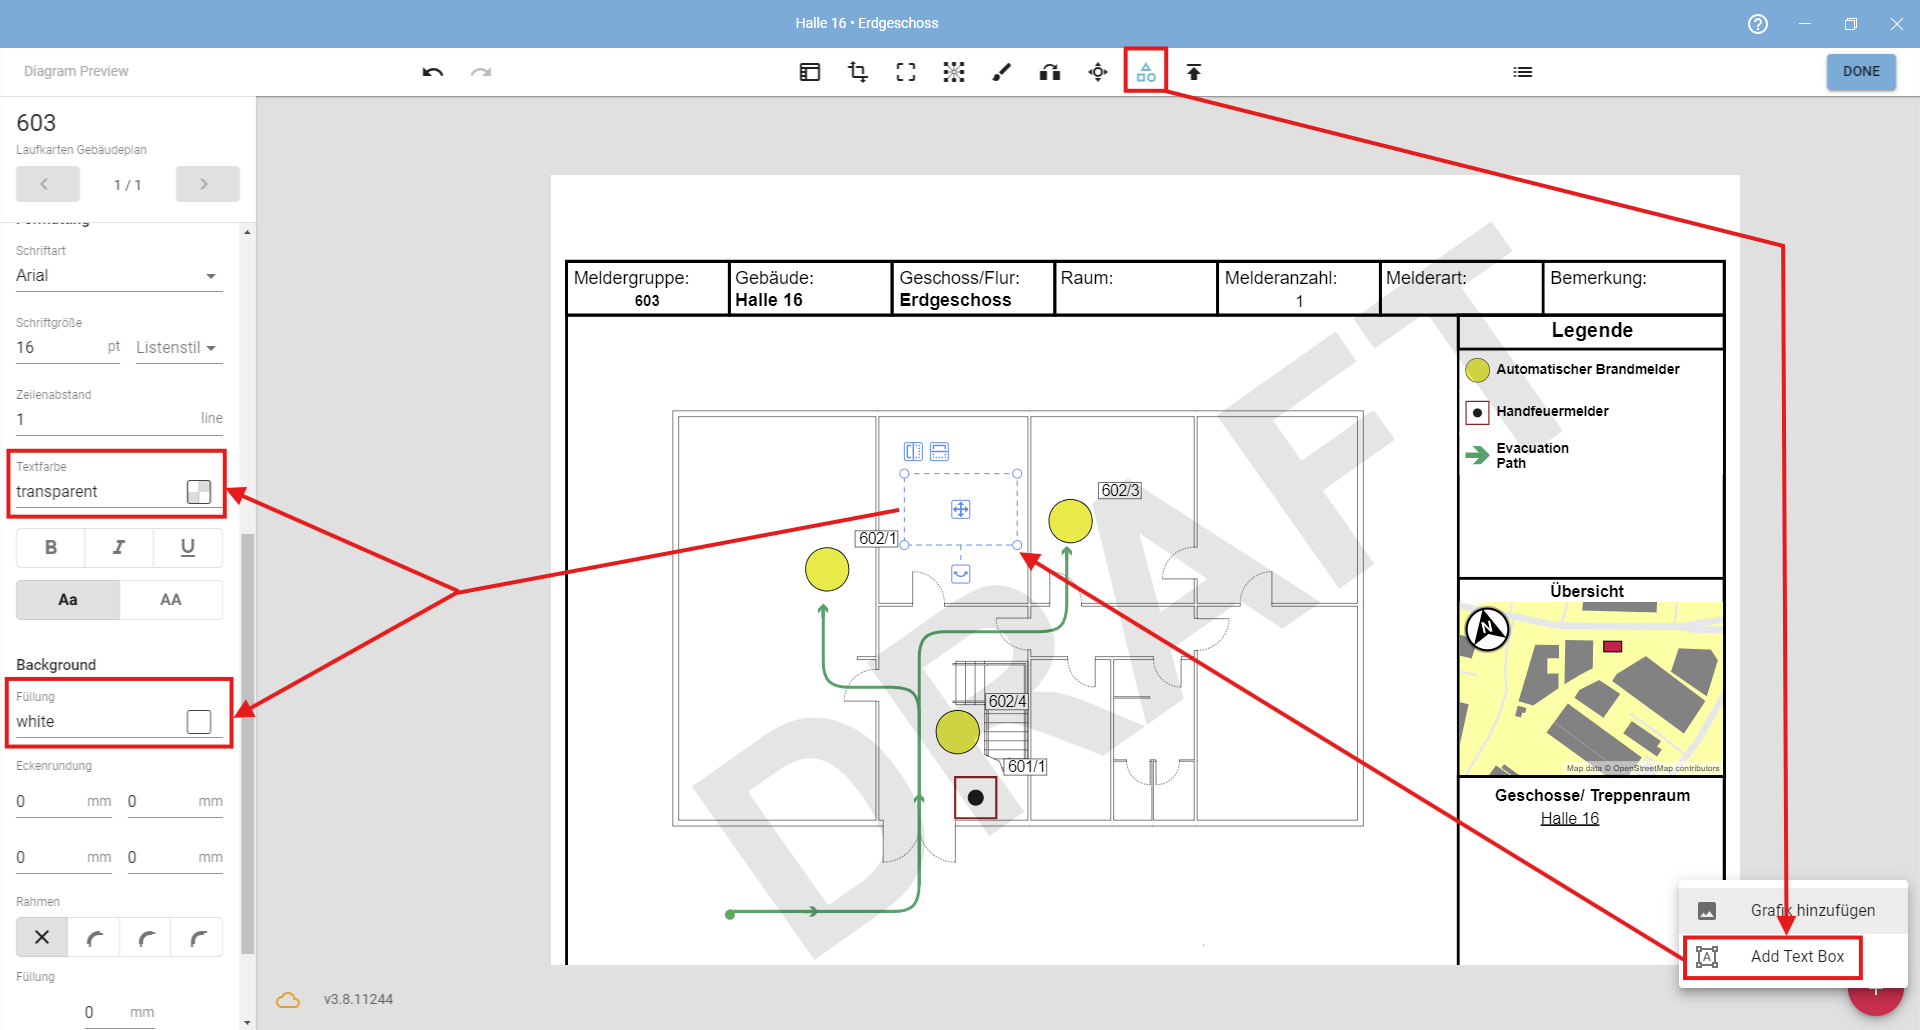1920x1030 pixels.
Task: Select the 601/1 label on floor plan
Action: pyautogui.click(x=1026, y=767)
